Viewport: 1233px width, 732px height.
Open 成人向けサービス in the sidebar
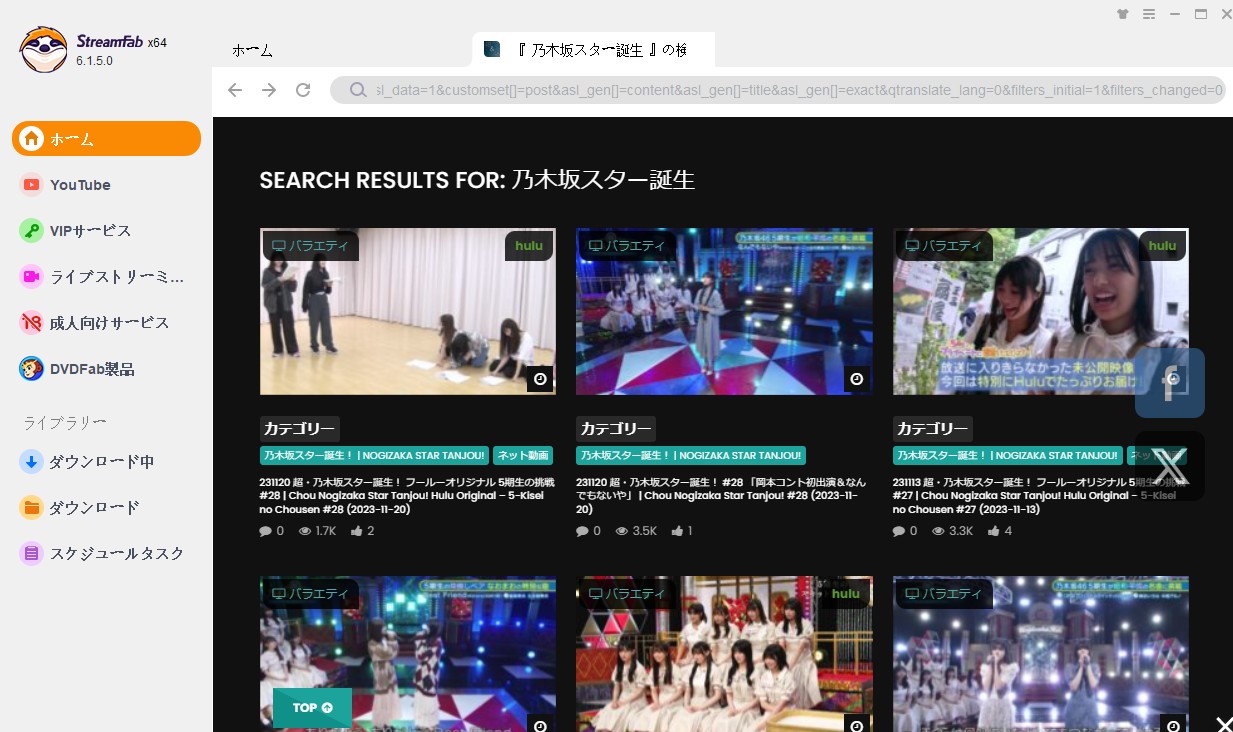coord(109,323)
